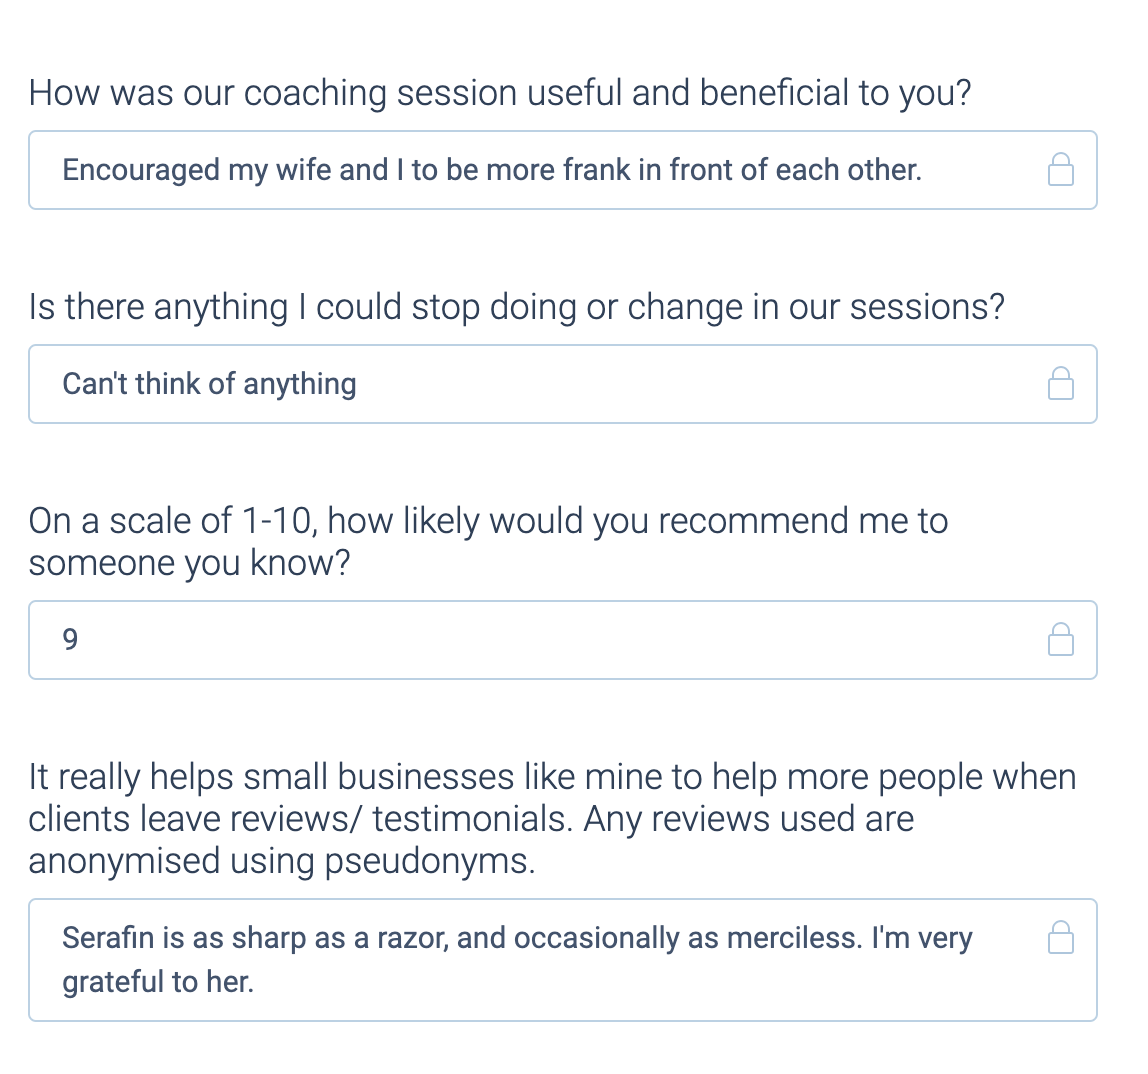
Task: Click the number 9 in the rating answer
Action: [70, 640]
